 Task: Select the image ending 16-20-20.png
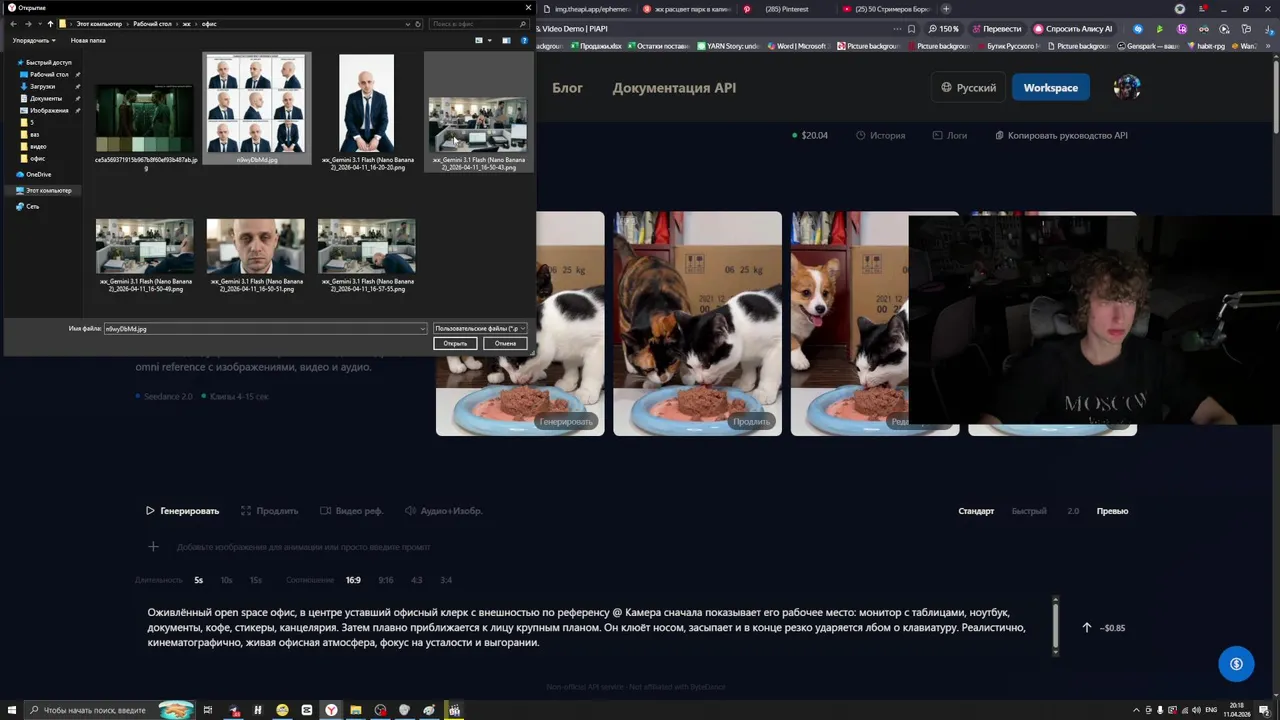pyautogui.click(x=366, y=110)
